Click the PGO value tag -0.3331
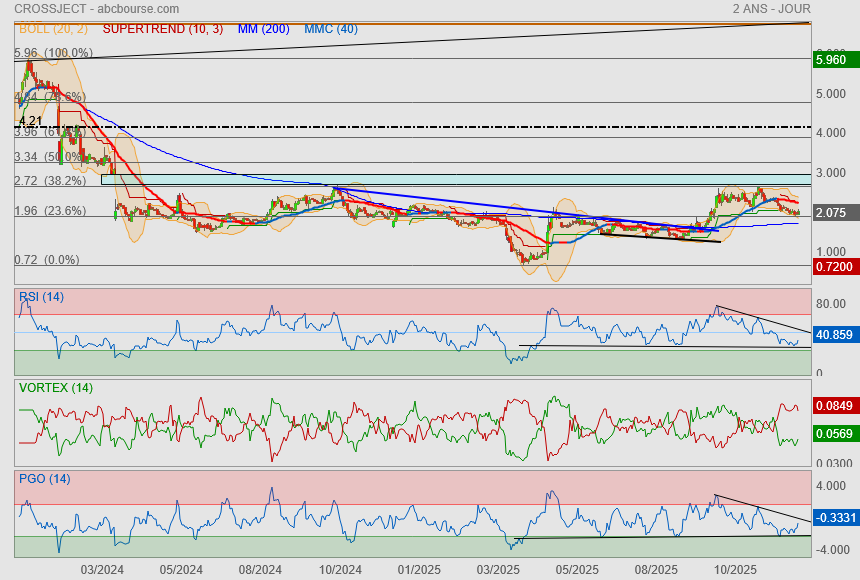This screenshot has width=860, height=580. [x=833, y=518]
